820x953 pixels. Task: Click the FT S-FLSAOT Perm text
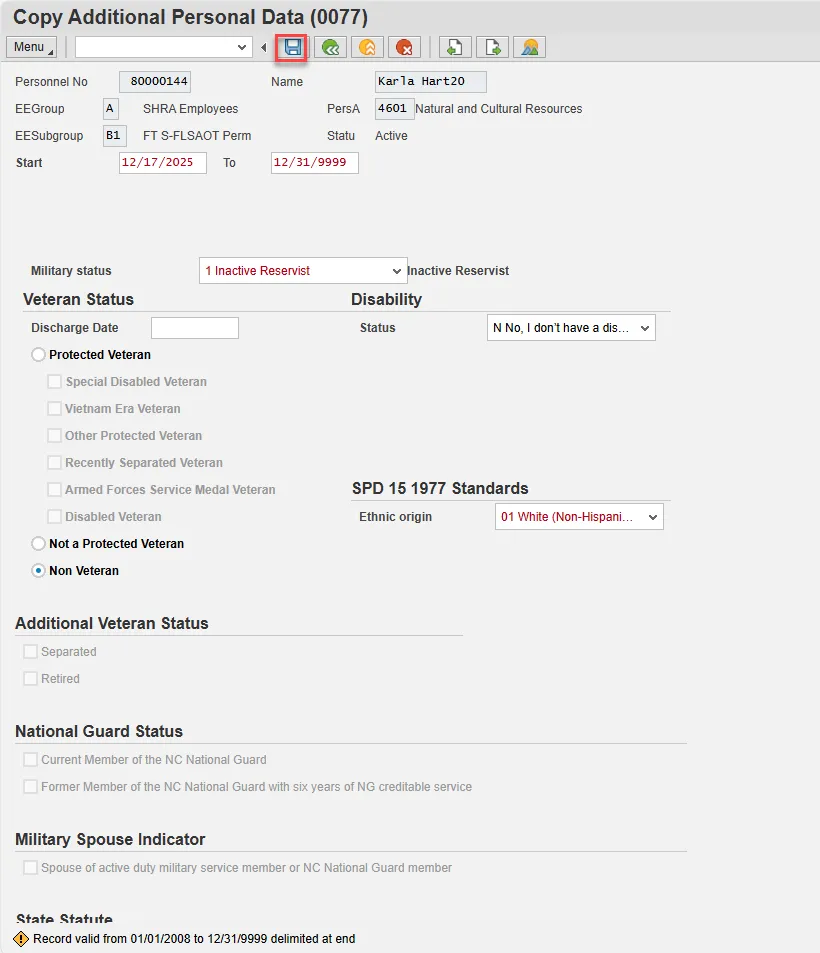[197, 136]
